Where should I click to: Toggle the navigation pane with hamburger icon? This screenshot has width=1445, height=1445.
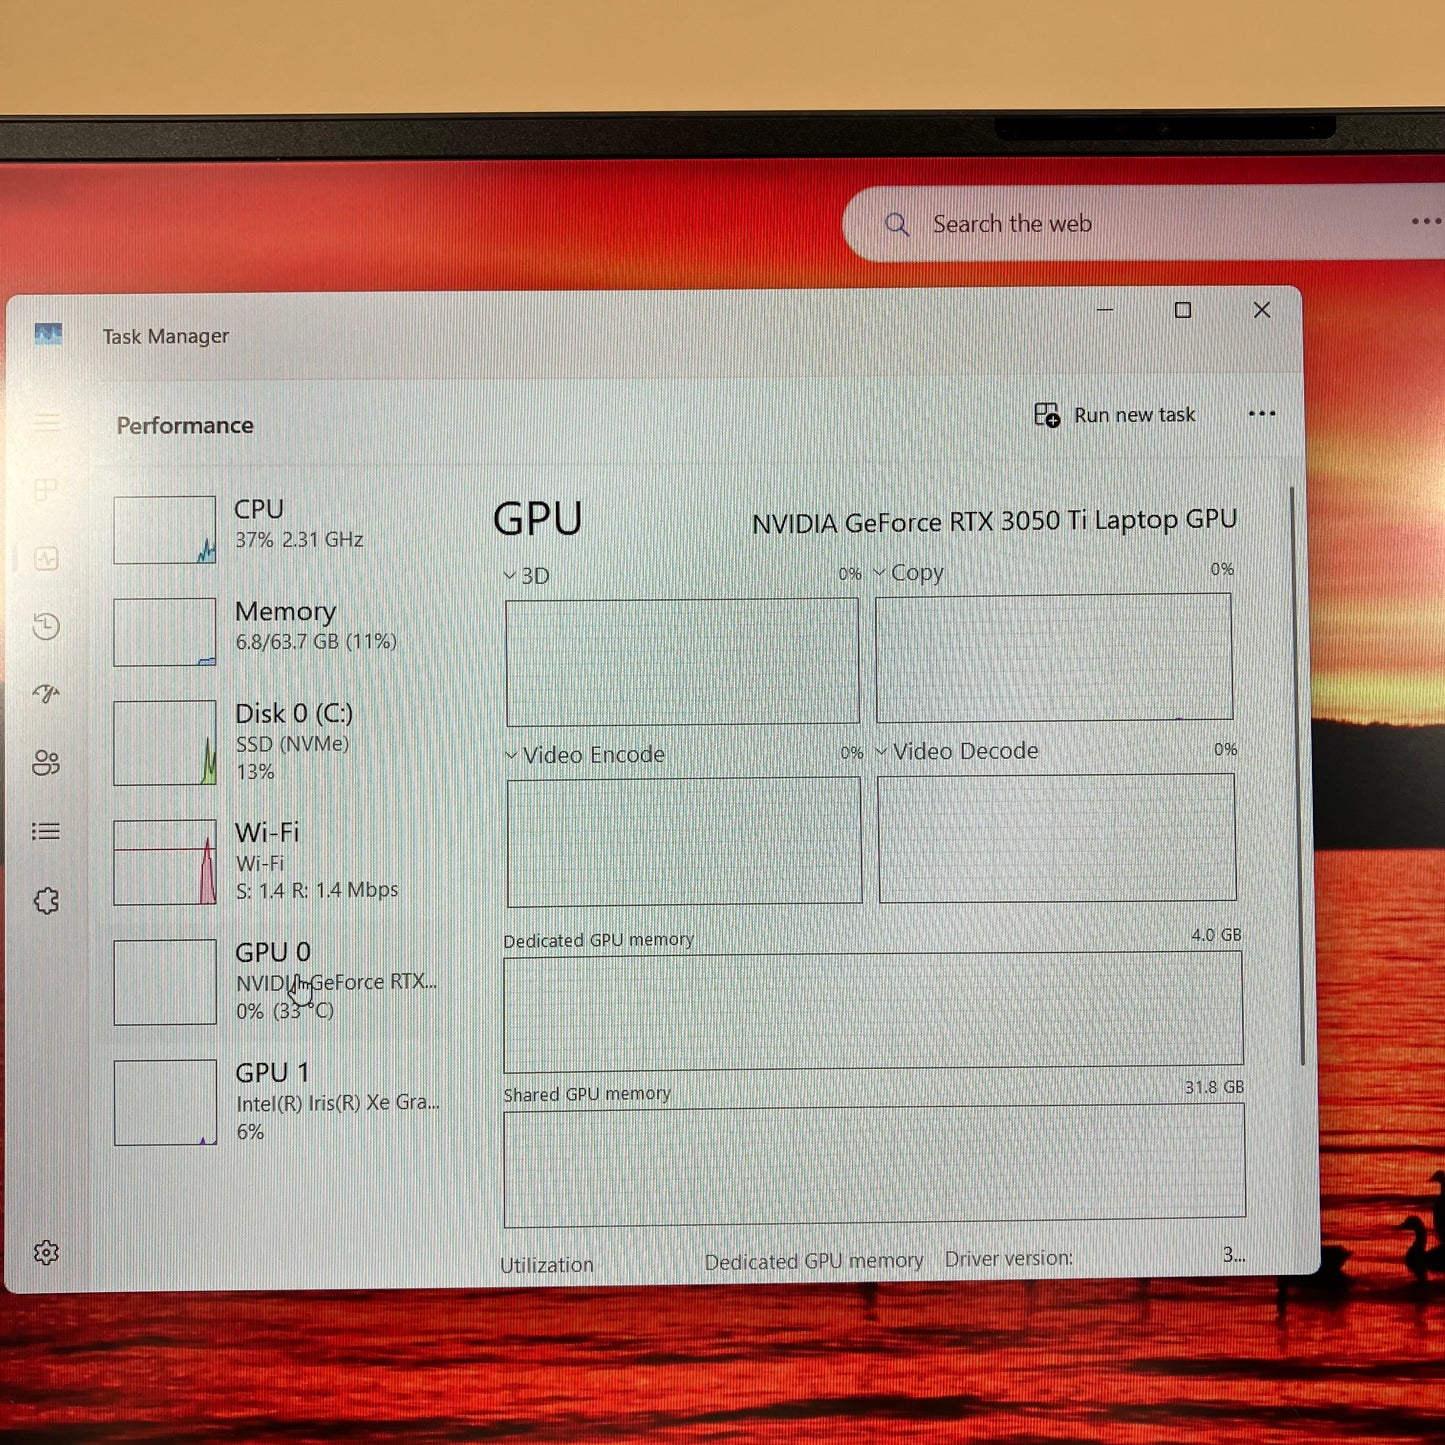click(47, 423)
